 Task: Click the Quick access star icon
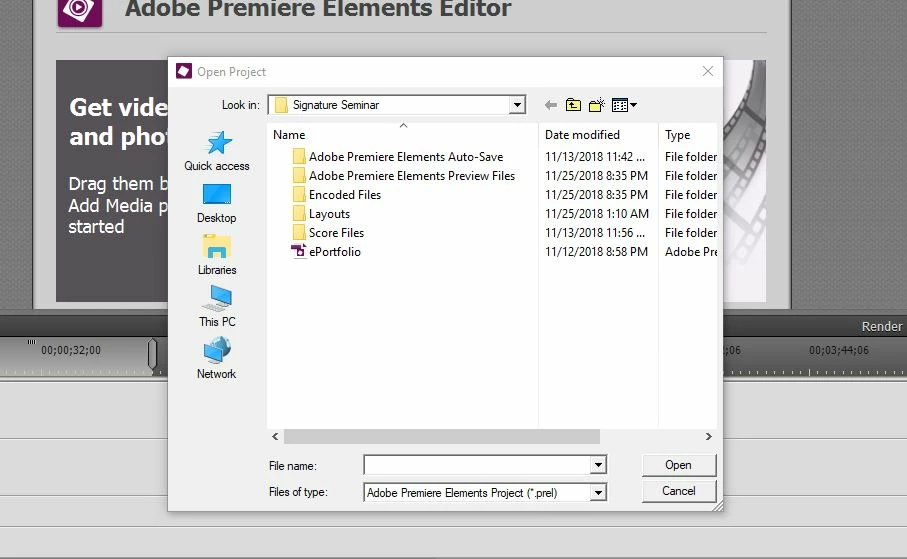(219, 143)
